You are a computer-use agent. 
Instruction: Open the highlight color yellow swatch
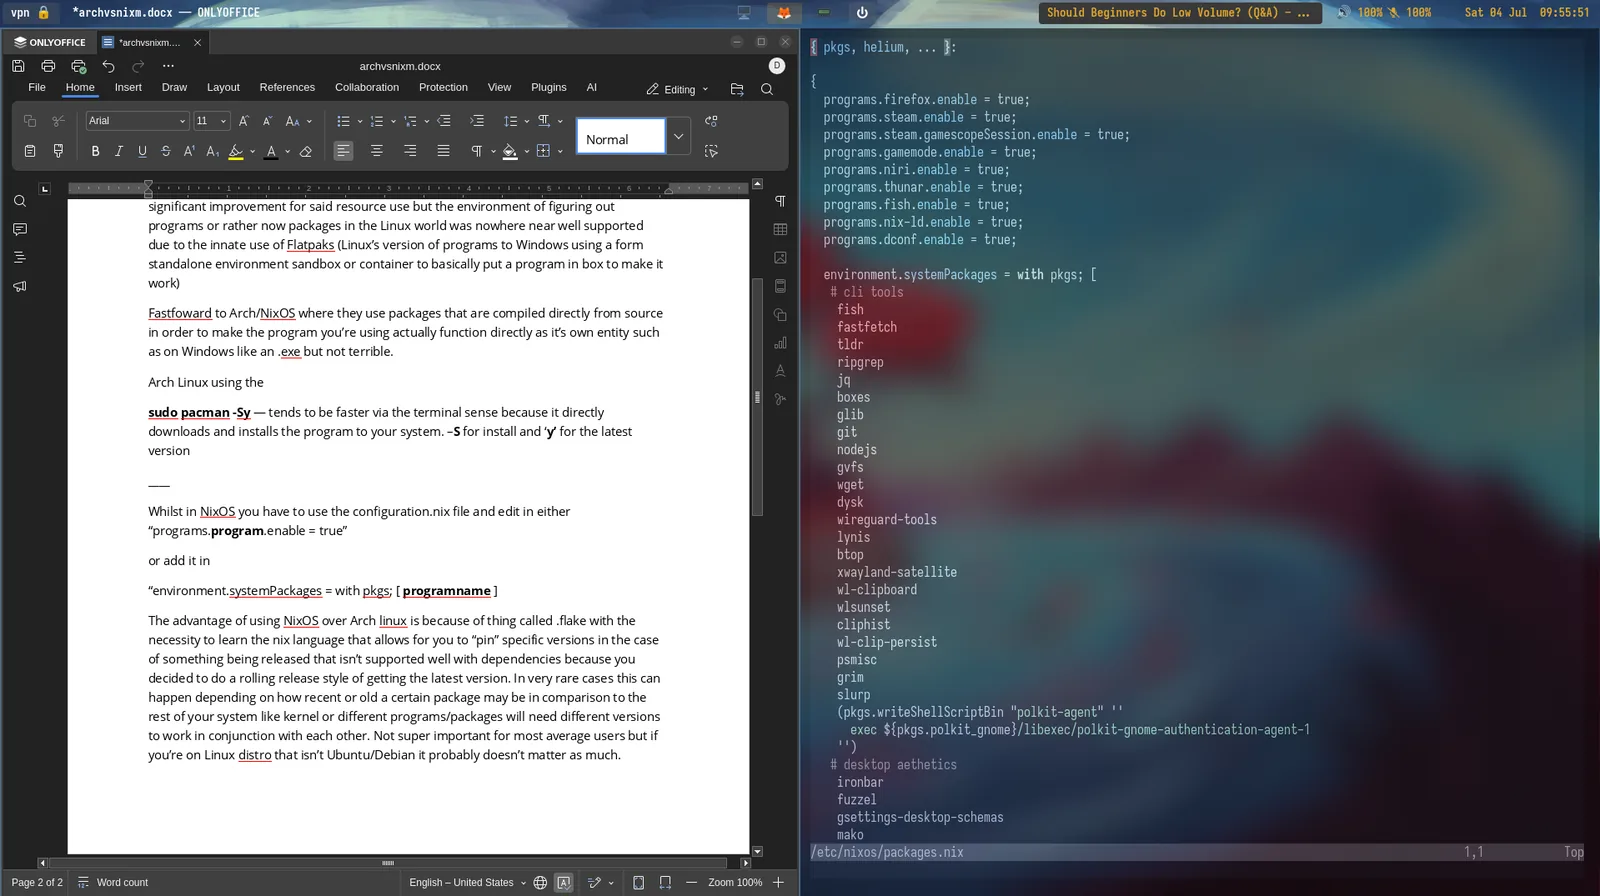236,151
